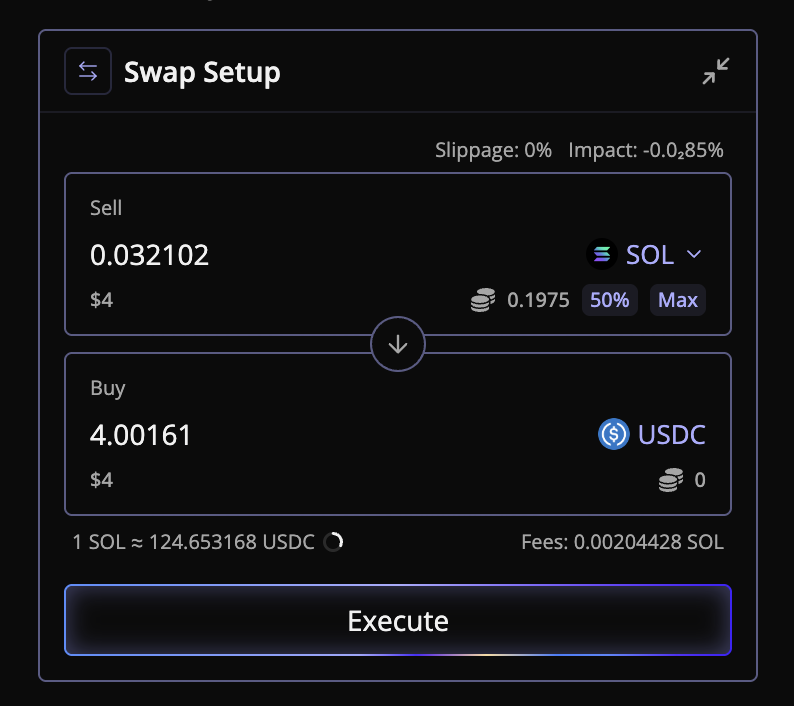This screenshot has width=794, height=706.
Task: Click the Impact percentage label
Action: click(646, 151)
